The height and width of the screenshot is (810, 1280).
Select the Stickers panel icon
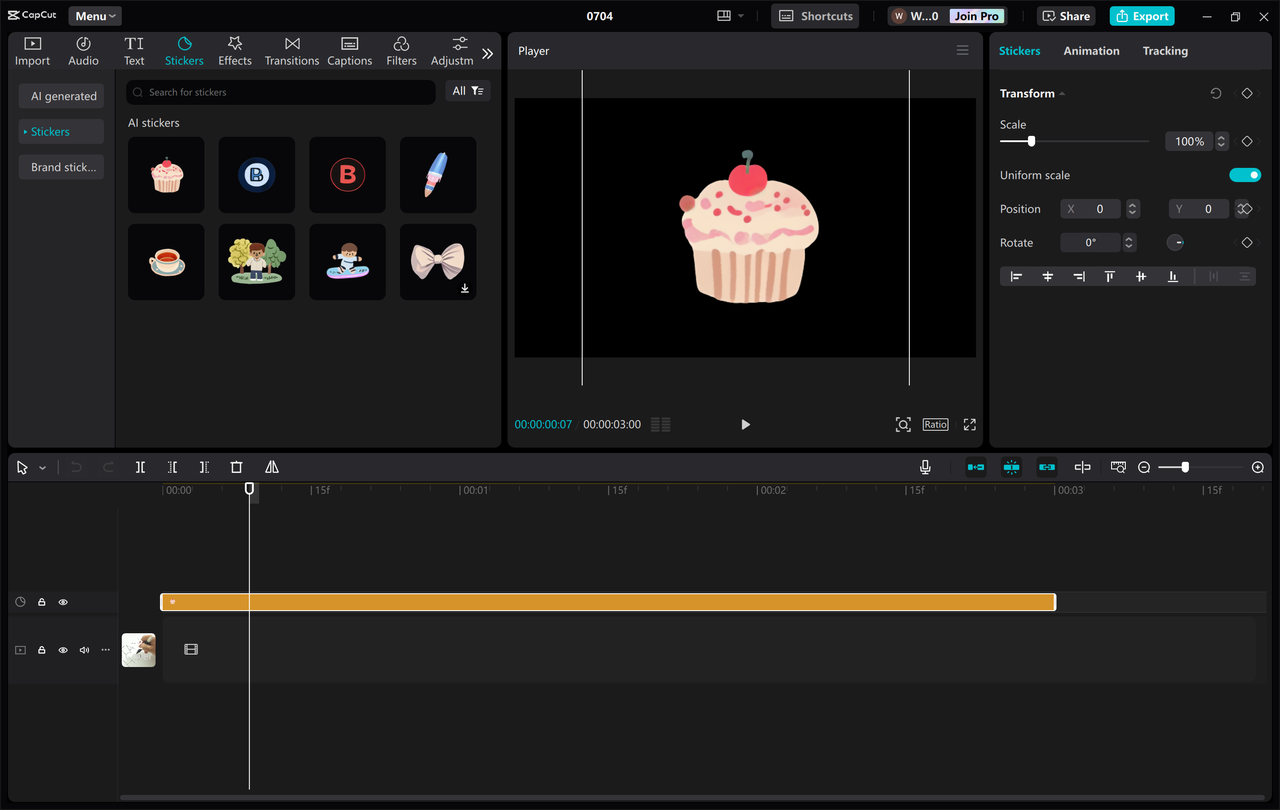184,50
